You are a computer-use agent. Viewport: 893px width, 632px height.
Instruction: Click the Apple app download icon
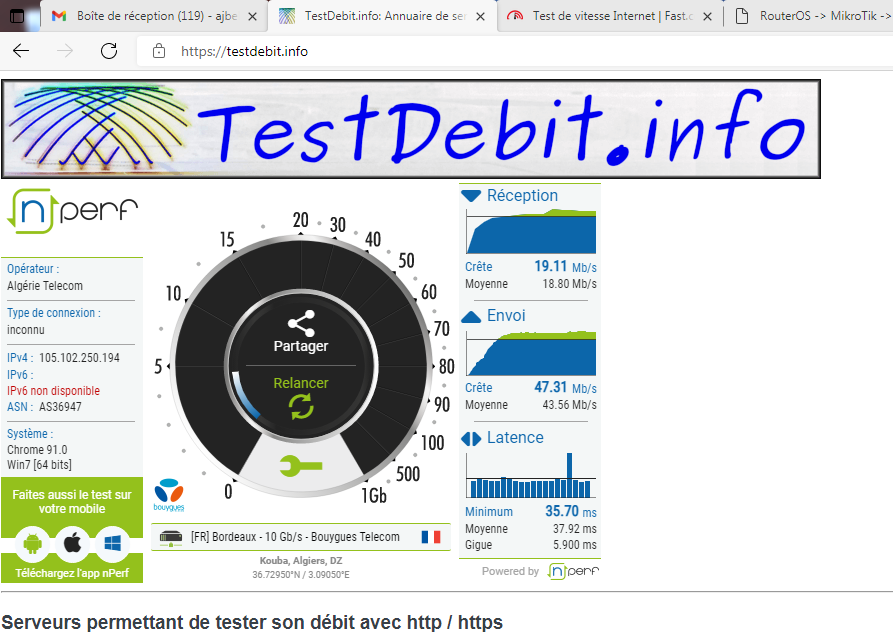point(72,543)
